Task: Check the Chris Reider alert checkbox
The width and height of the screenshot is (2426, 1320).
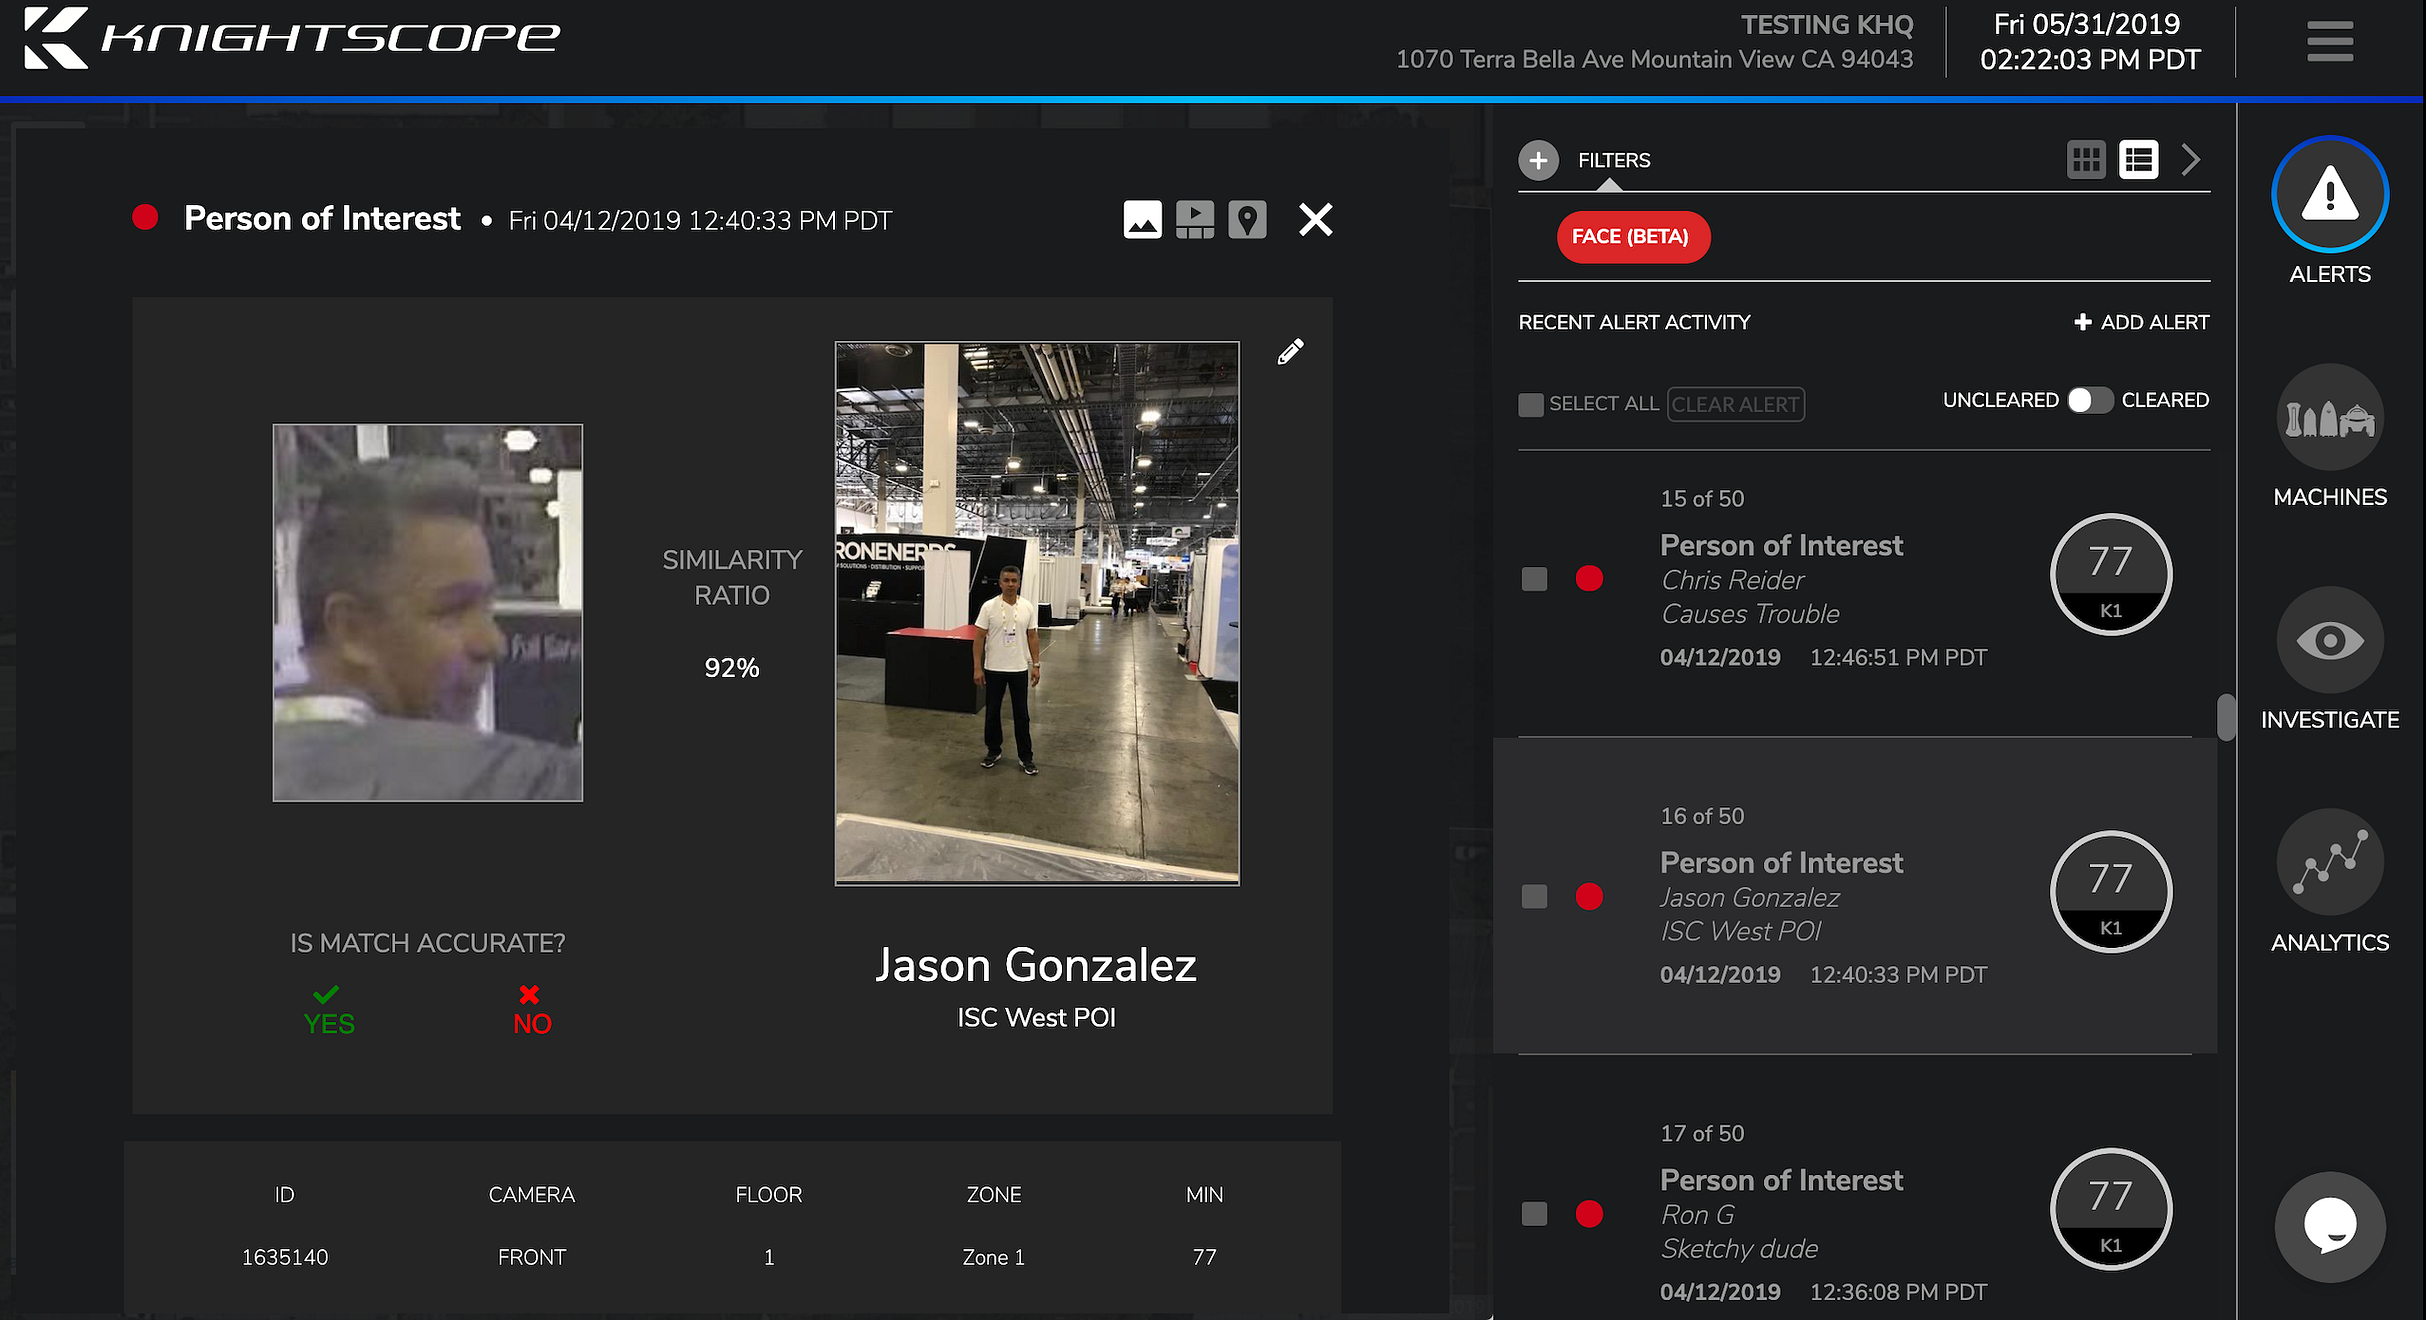Action: point(1534,579)
